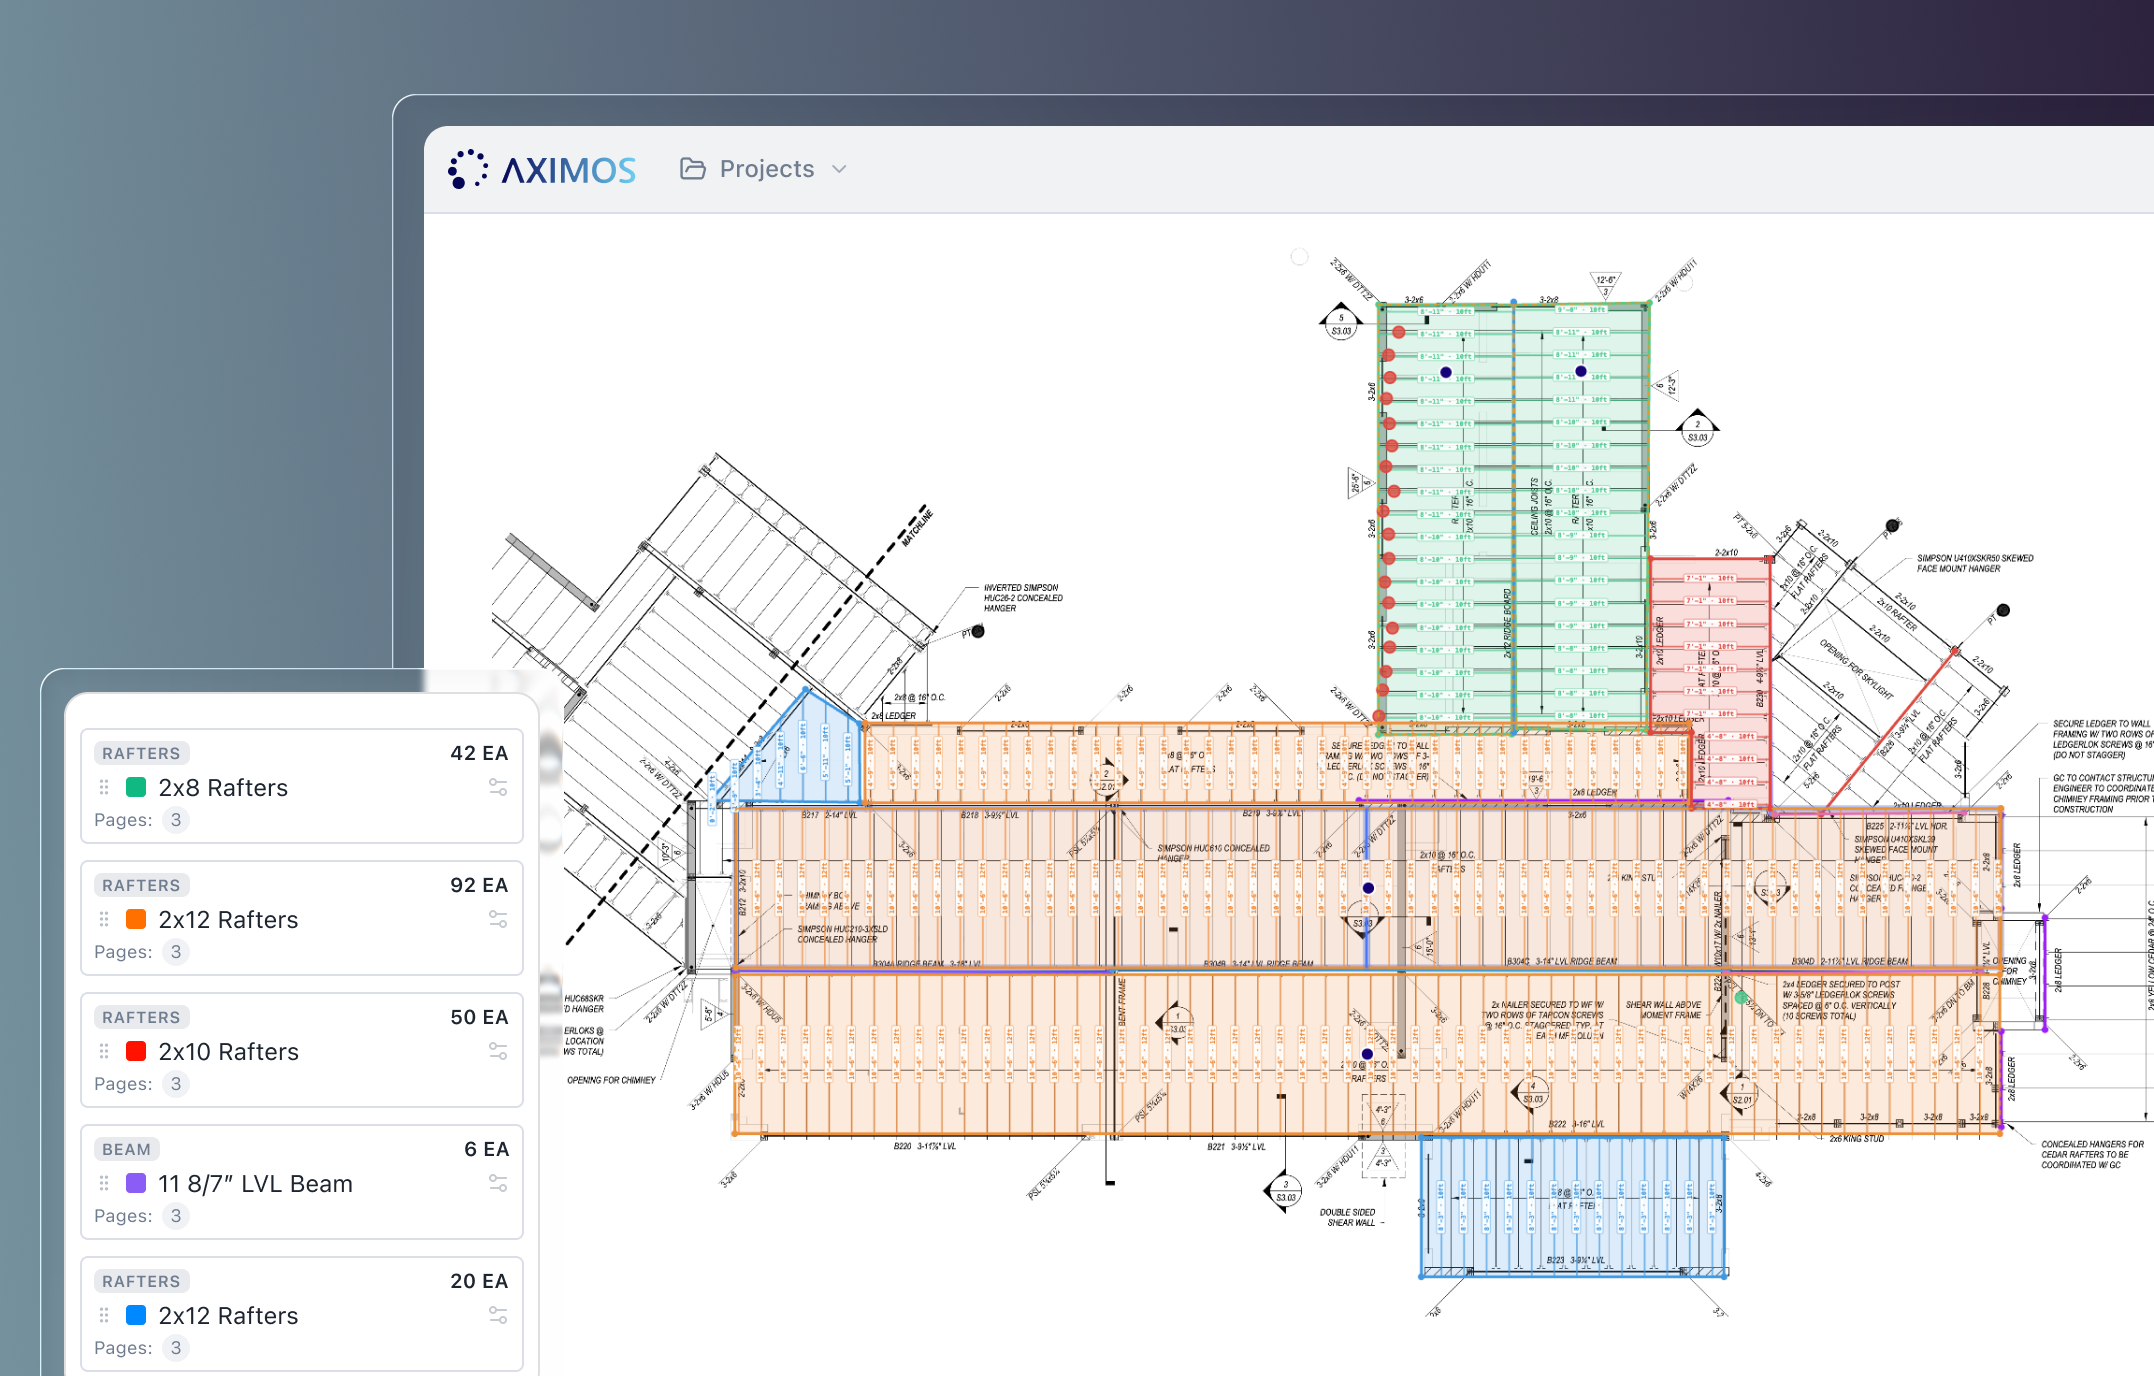Click the 5 S3.03 section marker
This screenshot has width=2154, height=1376.
[x=1340, y=324]
